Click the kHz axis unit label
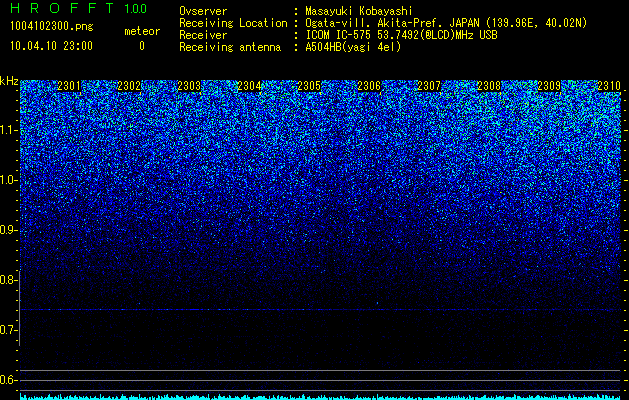The width and height of the screenshot is (629, 400). [x=9, y=81]
